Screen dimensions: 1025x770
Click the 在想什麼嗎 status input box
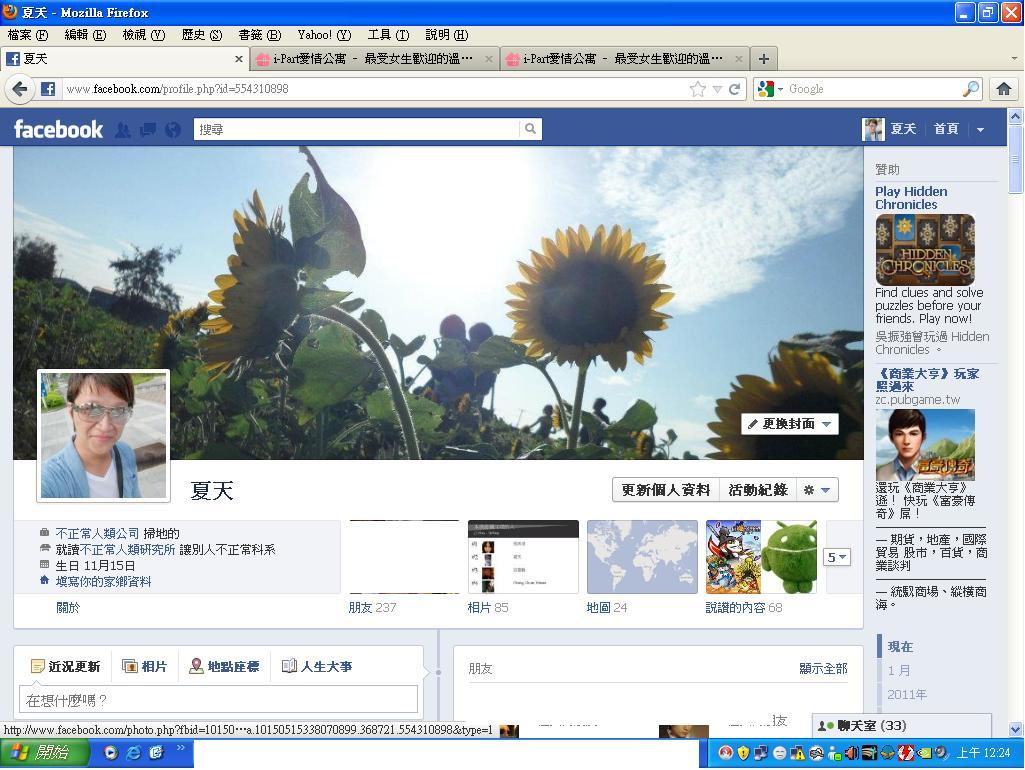coord(218,700)
